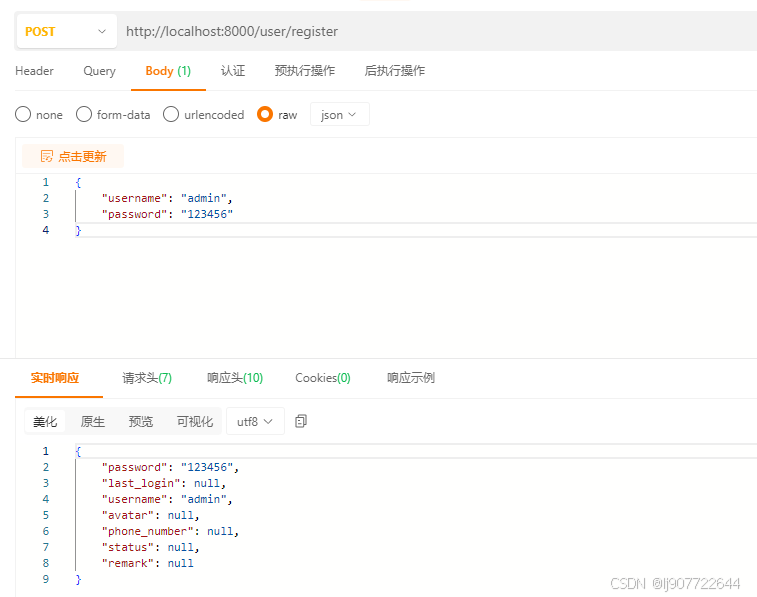Select the urlencoded body type
757x597 pixels.
(204, 115)
